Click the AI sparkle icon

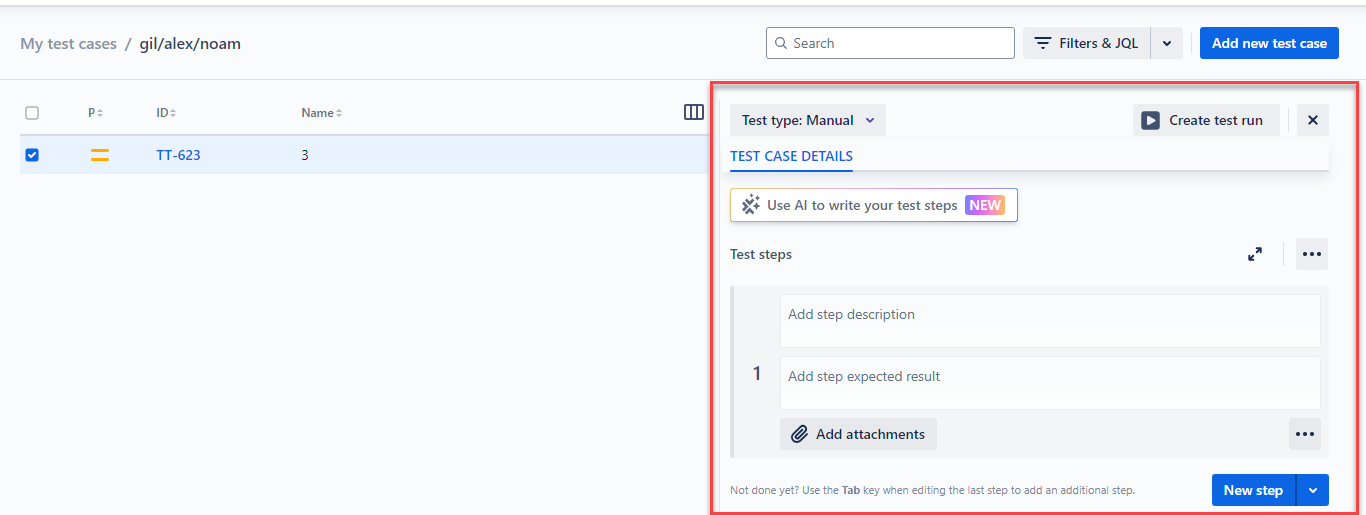coord(751,205)
